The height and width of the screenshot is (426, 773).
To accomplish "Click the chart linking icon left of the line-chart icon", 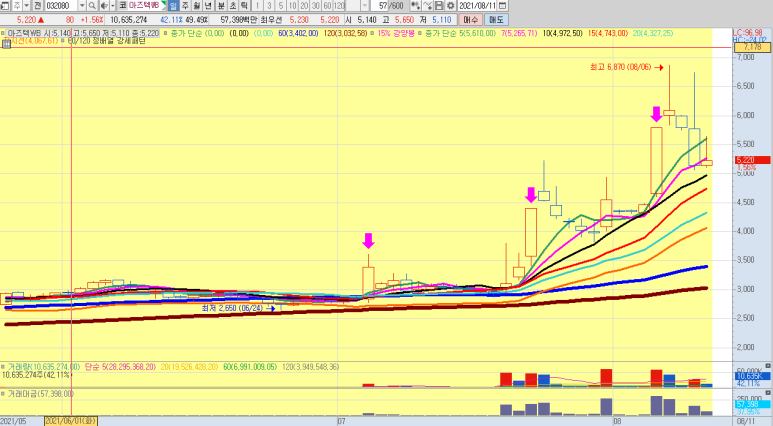I will tap(415, 6).
